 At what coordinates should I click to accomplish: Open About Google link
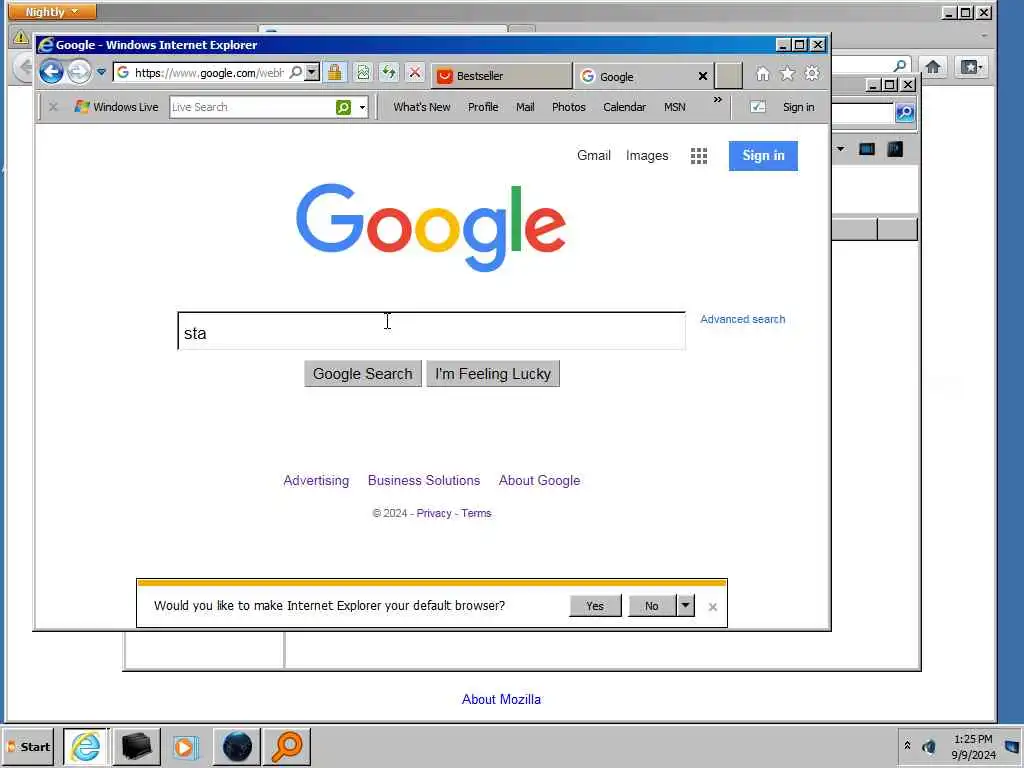539,481
